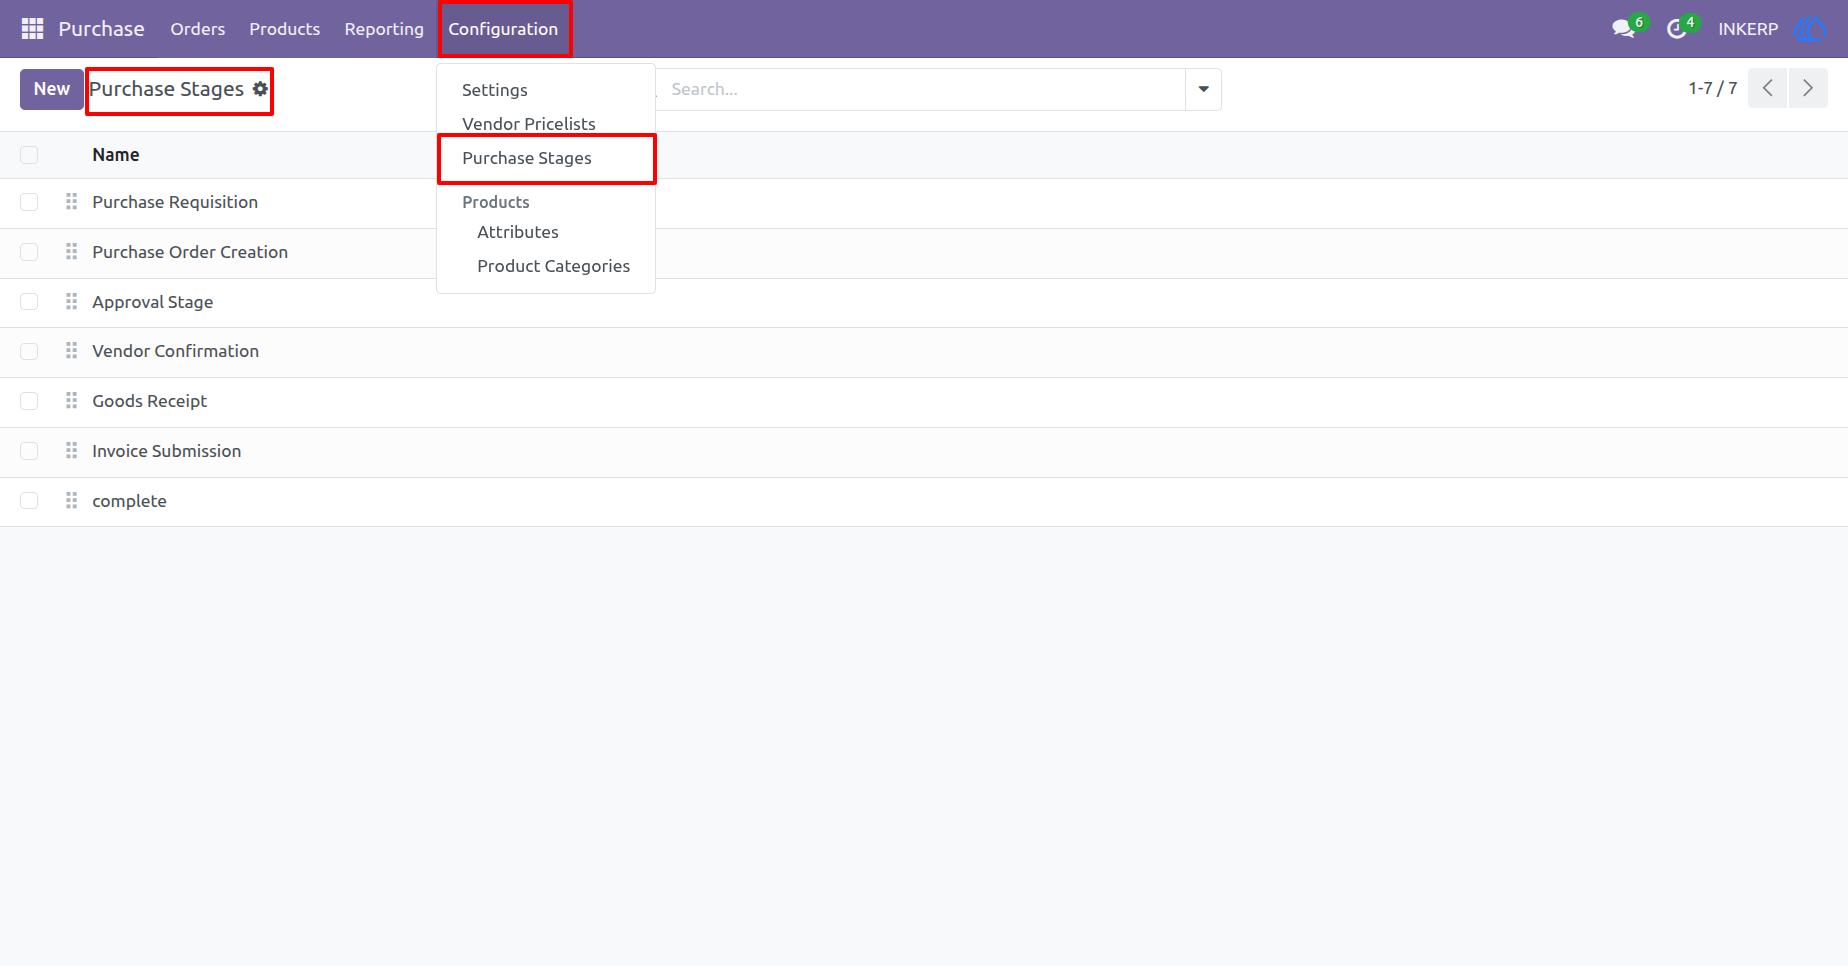Click the drag handle for Approval Stage
This screenshot has height=966, width=1848.
[71, 302]
